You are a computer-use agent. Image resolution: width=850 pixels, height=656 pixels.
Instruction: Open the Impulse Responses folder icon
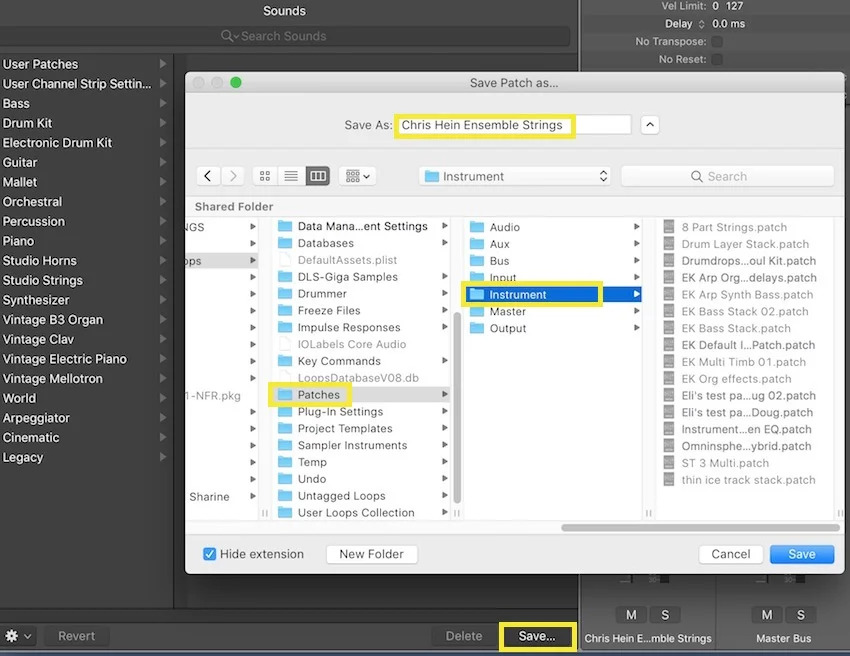point(285,327)
